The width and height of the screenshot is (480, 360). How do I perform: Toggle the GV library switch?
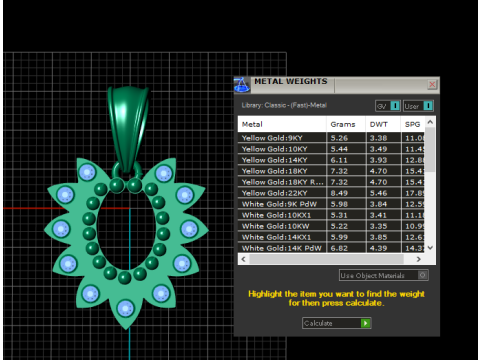pos(388,106)
